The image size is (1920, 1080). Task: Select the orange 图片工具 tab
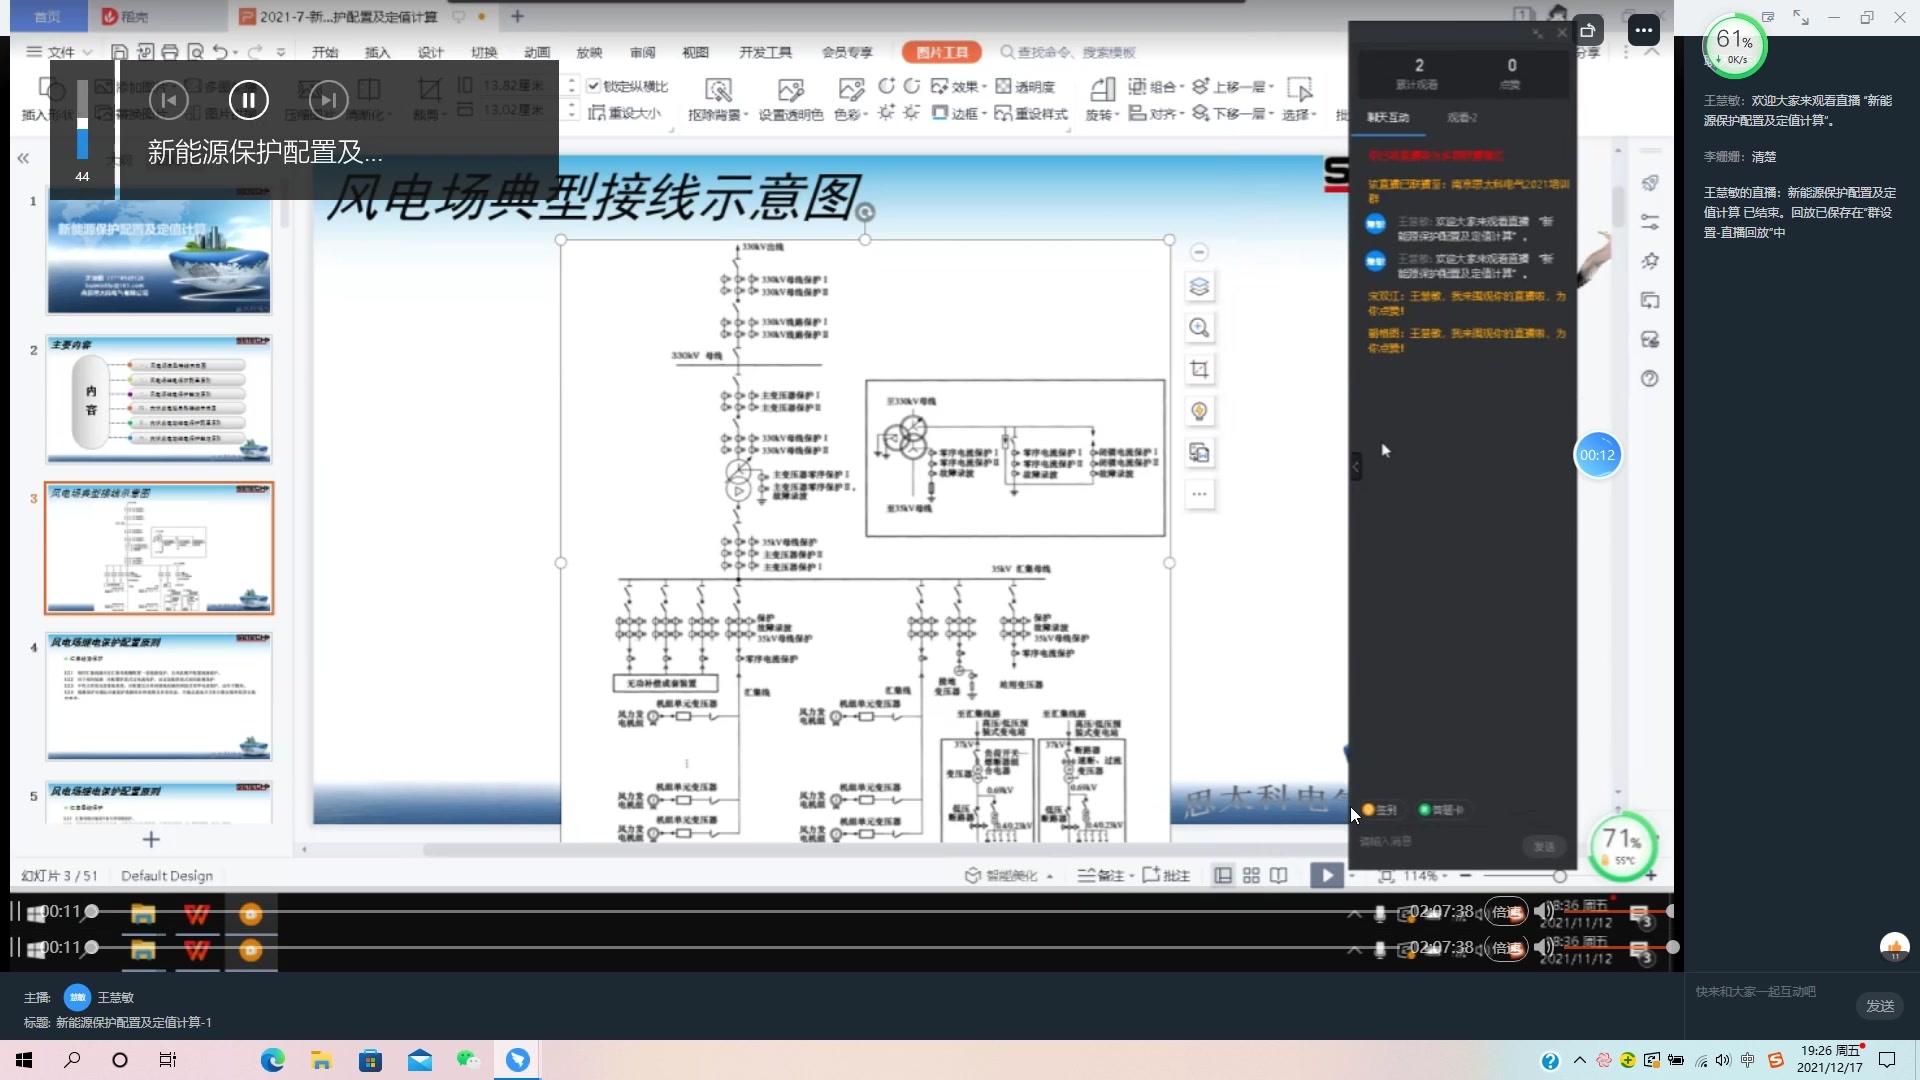(x=942, y=52)
